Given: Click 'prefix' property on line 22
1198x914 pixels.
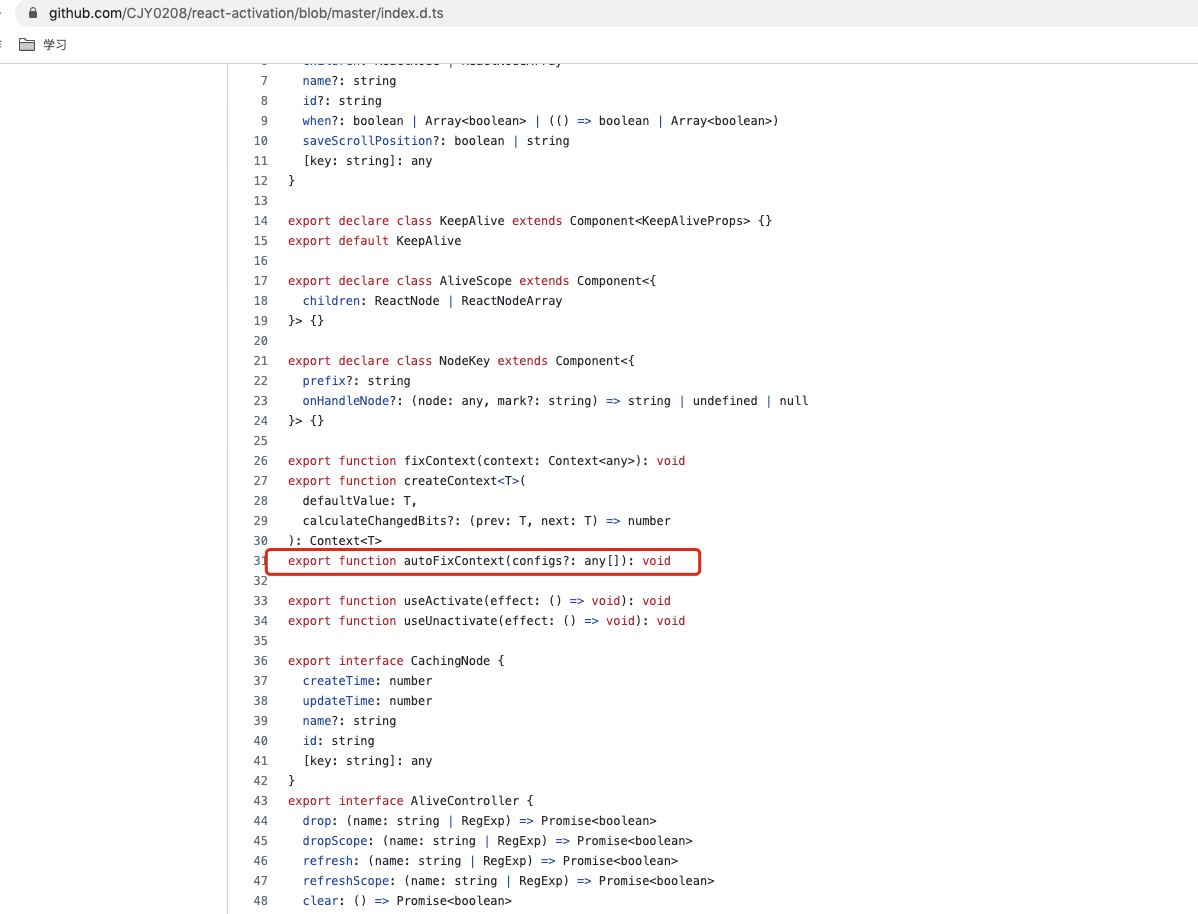Looking at the screenshot, I should tap(324, 381).
